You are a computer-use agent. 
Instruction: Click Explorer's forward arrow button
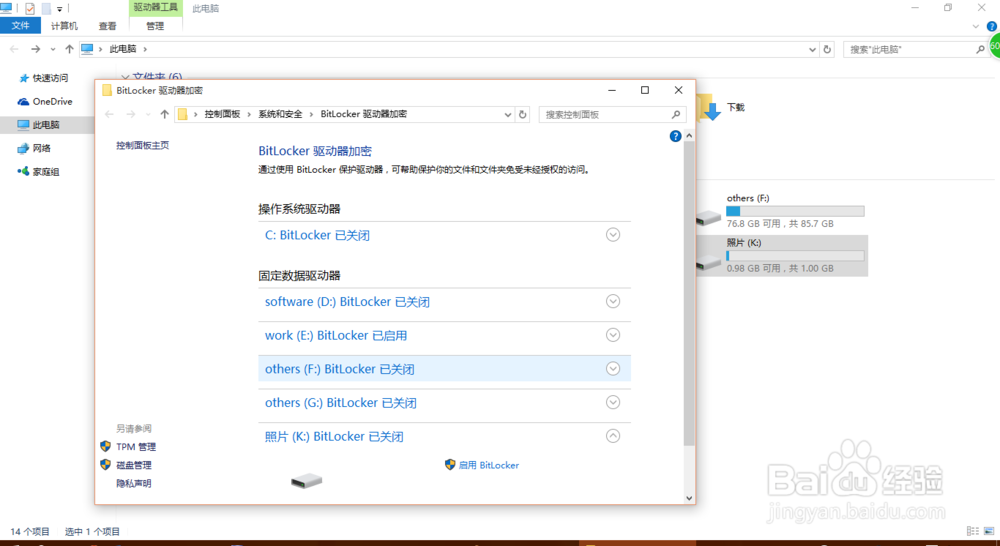pyautogui.click(x=36, y=49)
